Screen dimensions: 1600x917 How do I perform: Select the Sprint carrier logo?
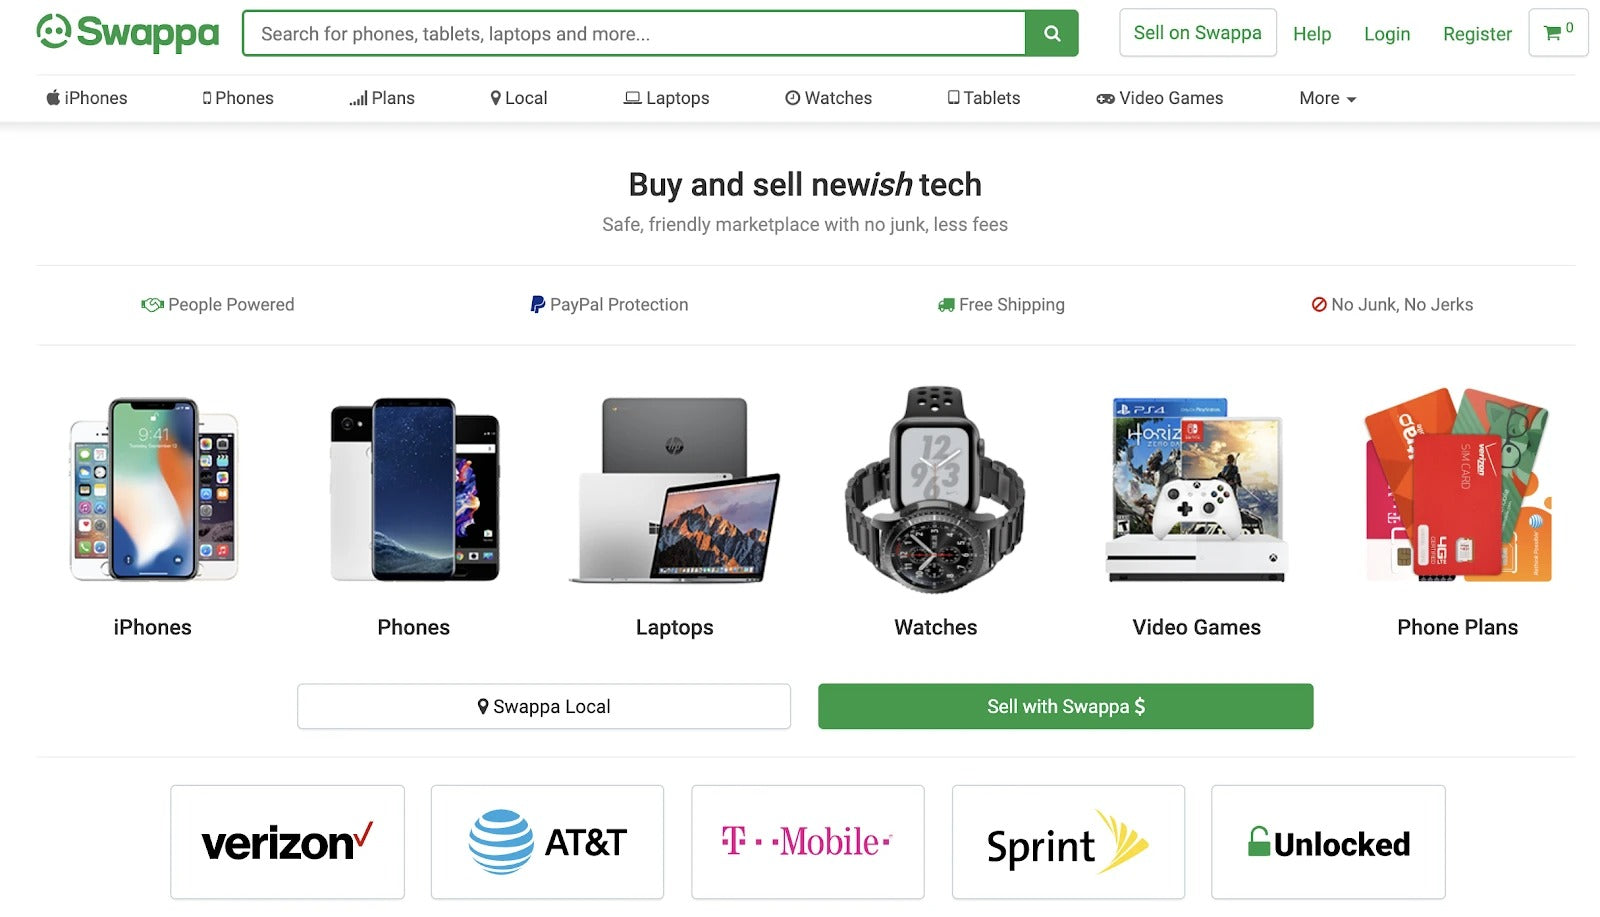click(1067, 842)
